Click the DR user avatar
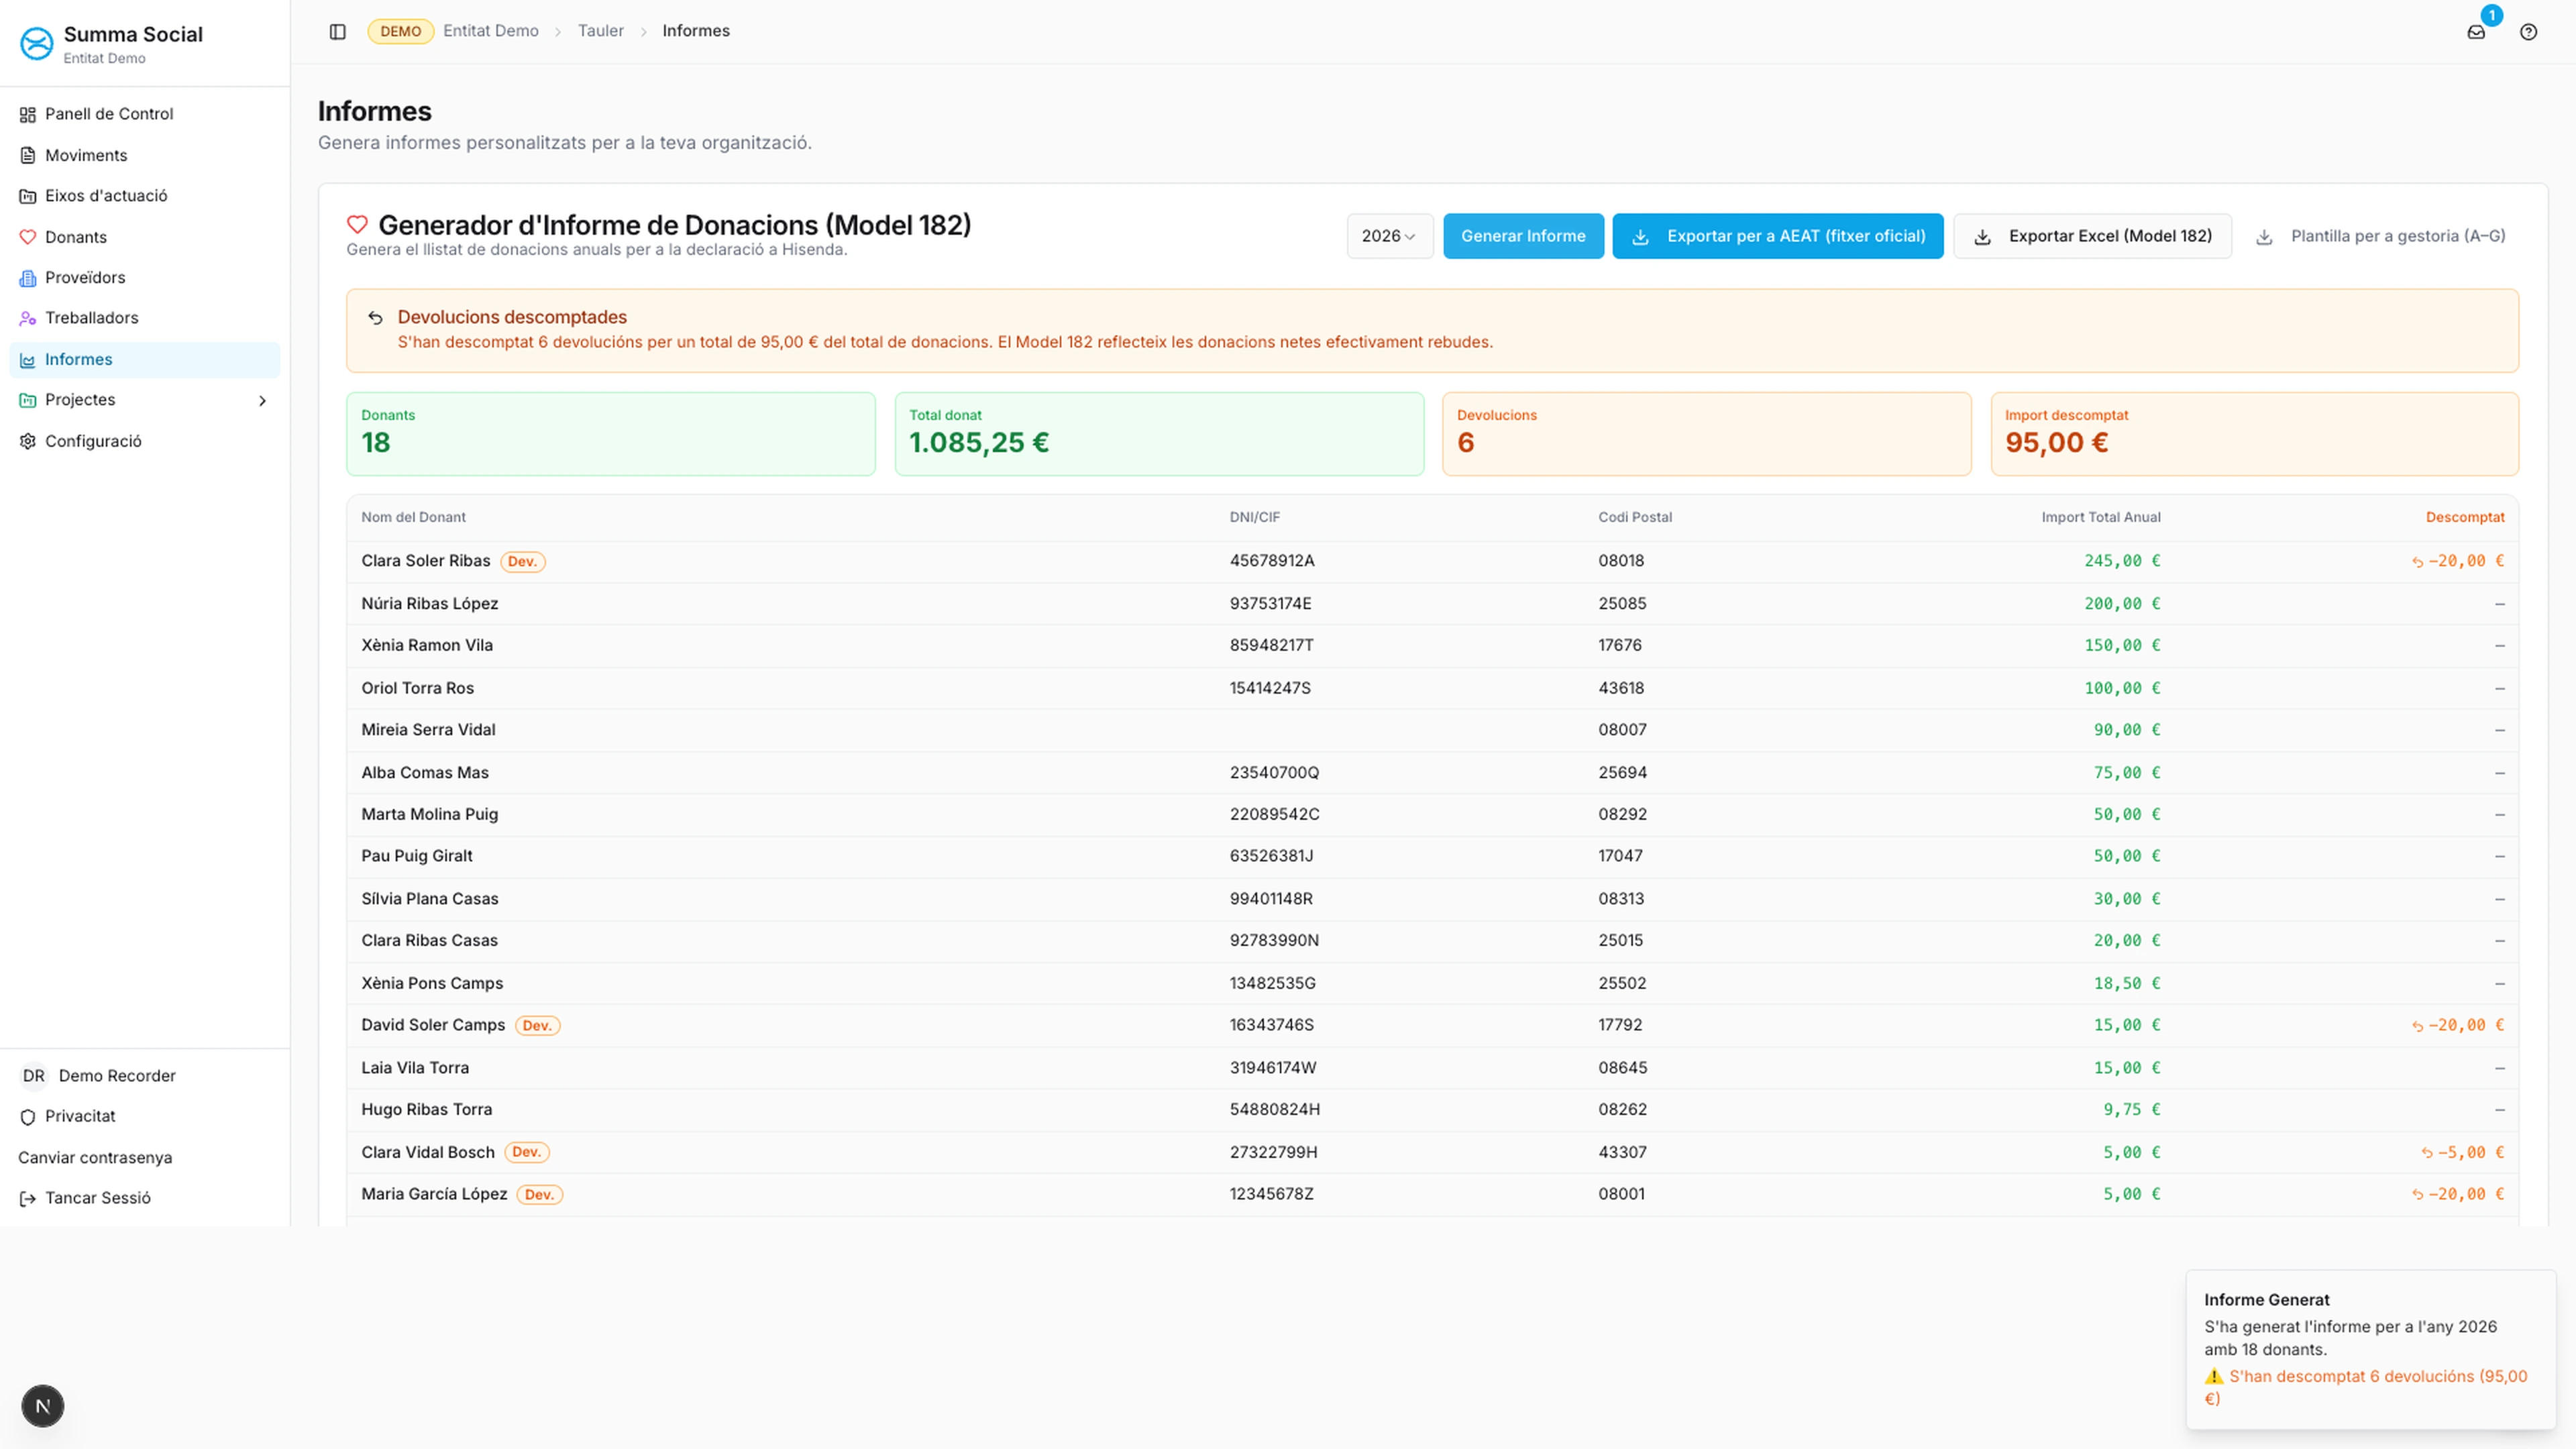This screenshot has width=2576, height=1449. pyautogui.click(x=34, y=1075)
